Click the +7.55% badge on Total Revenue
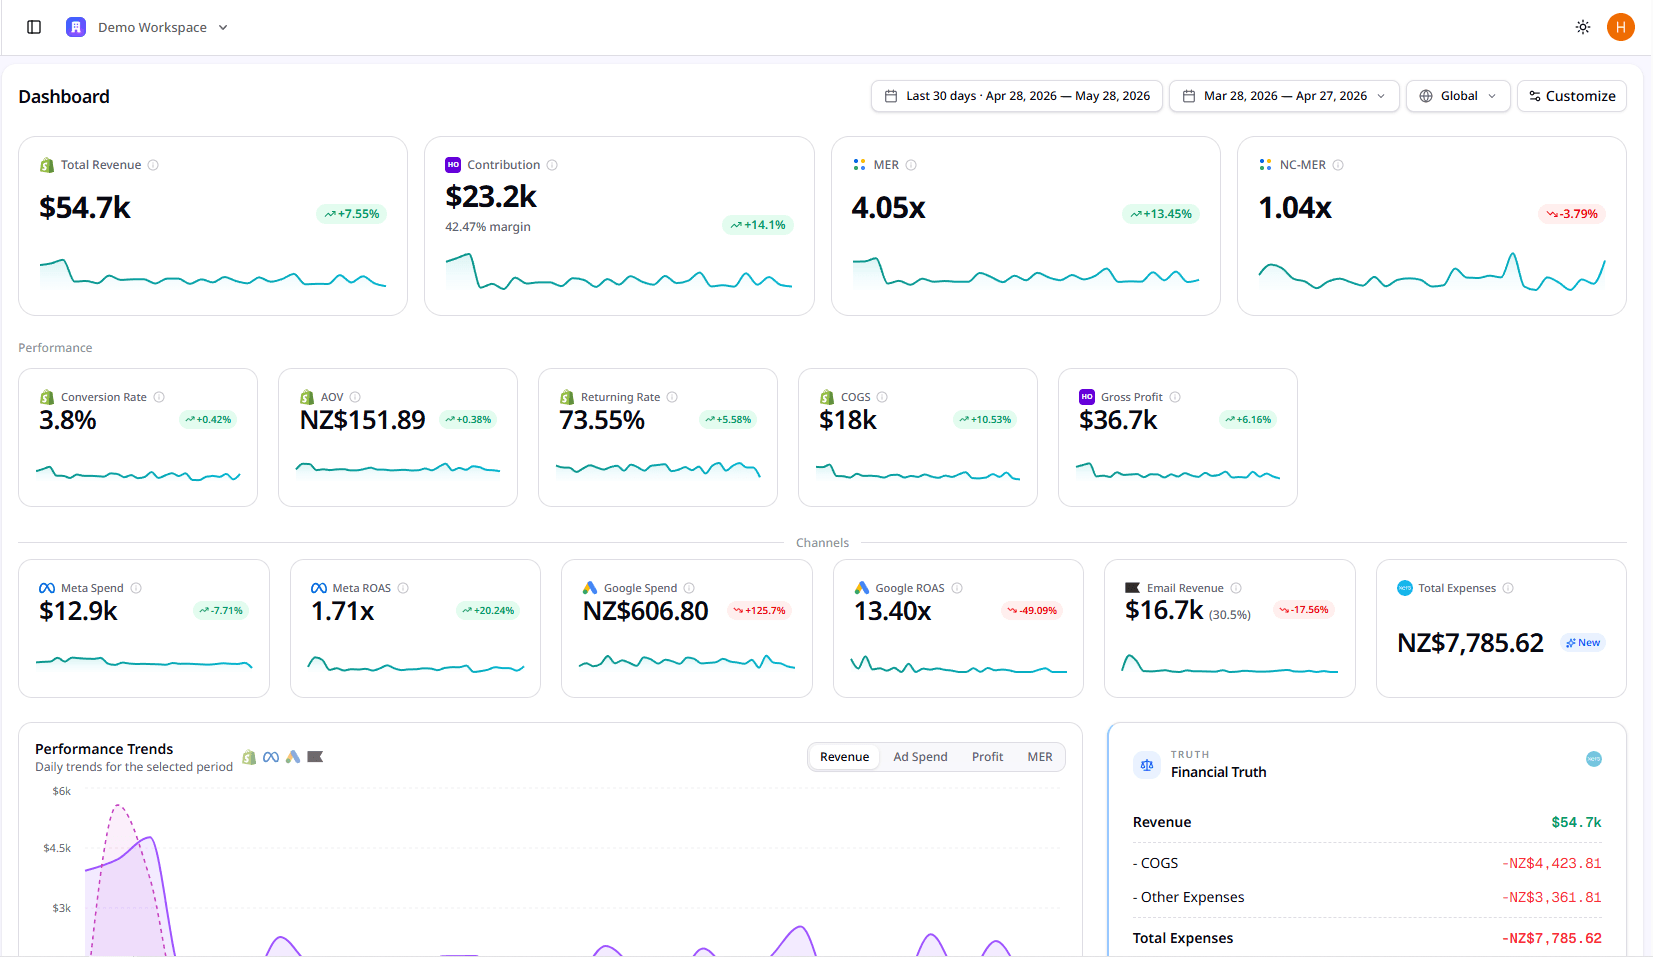Image resolution: width=1653 pixels, height=957 pixels. click(x=352, y=214)
